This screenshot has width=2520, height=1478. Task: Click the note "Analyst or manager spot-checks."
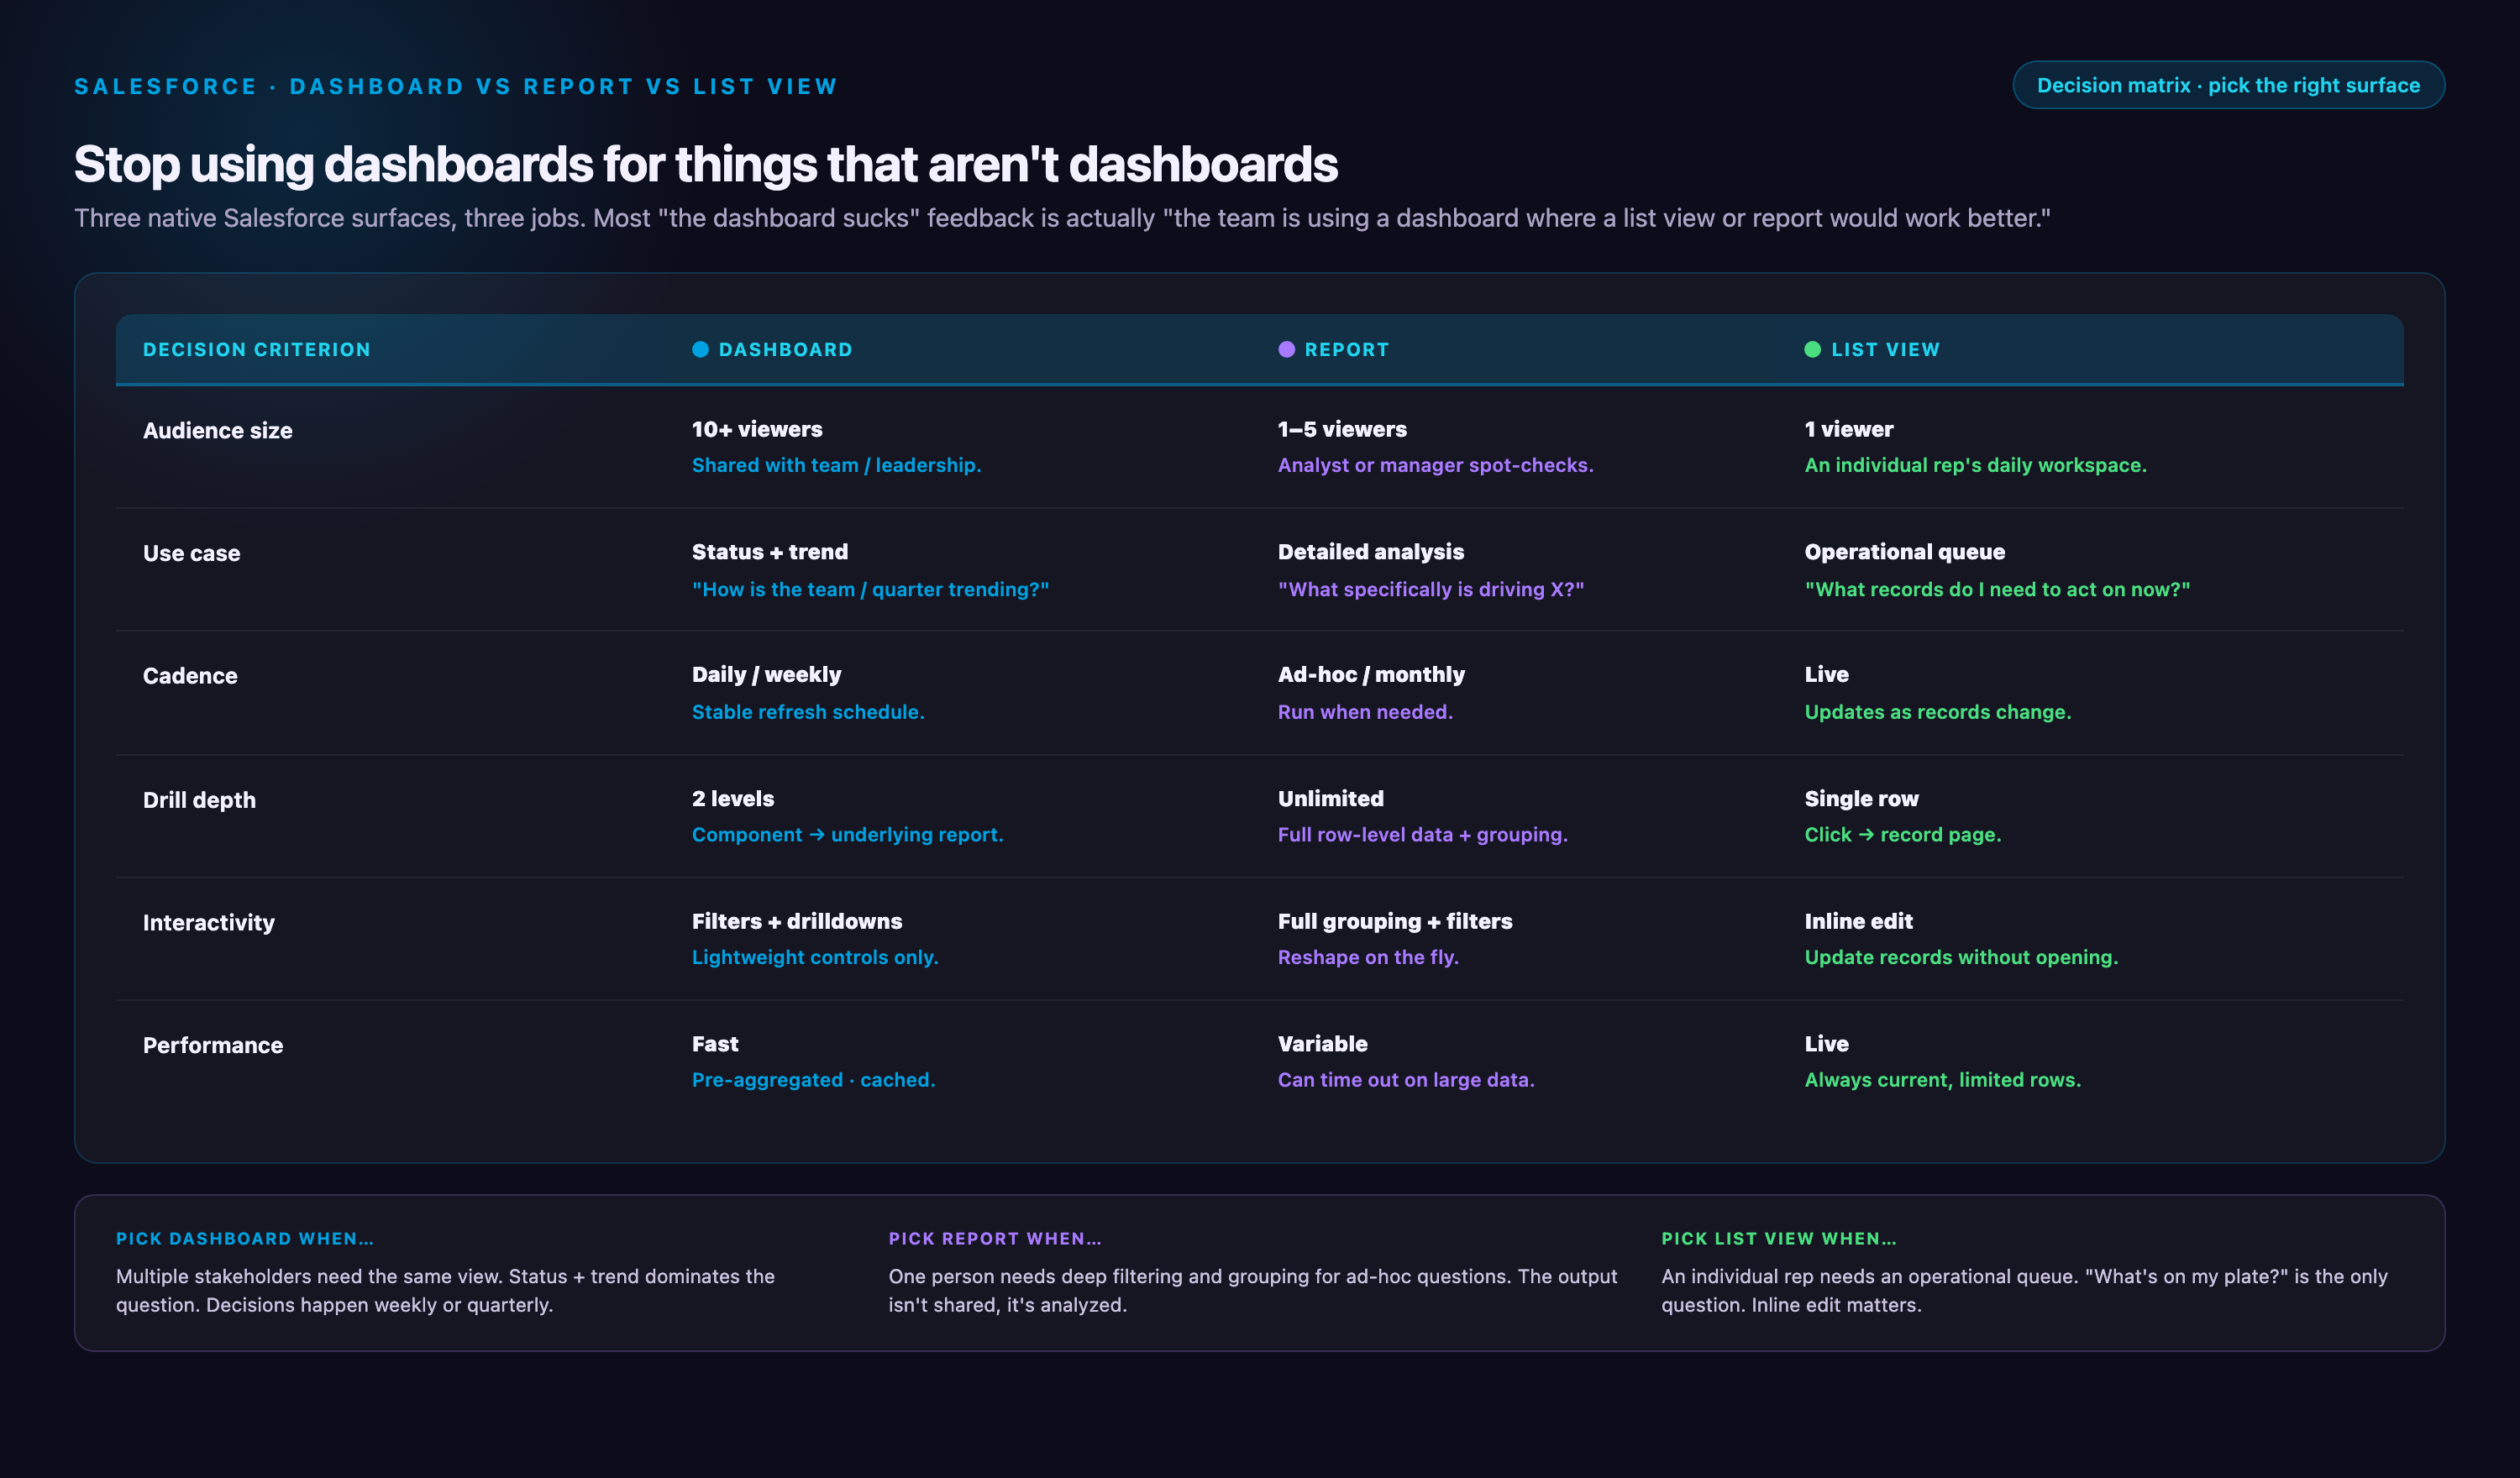pyautogui.click(x=1435, y=465)
